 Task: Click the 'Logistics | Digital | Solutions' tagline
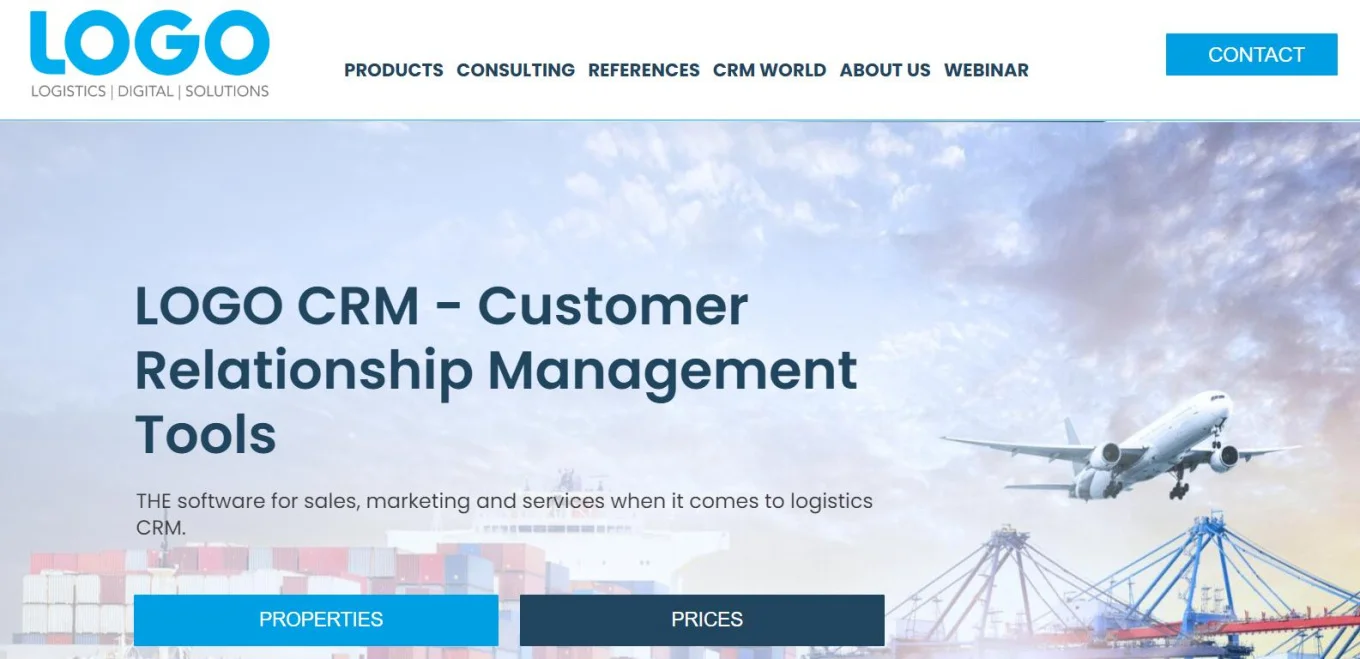(150, 91)
